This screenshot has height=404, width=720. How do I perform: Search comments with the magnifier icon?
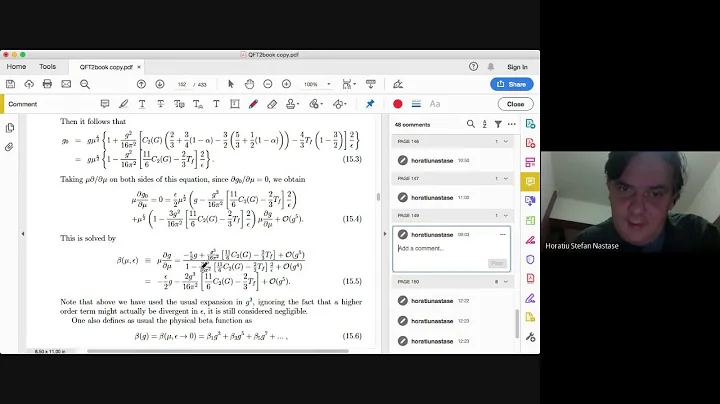coord(471,124)
